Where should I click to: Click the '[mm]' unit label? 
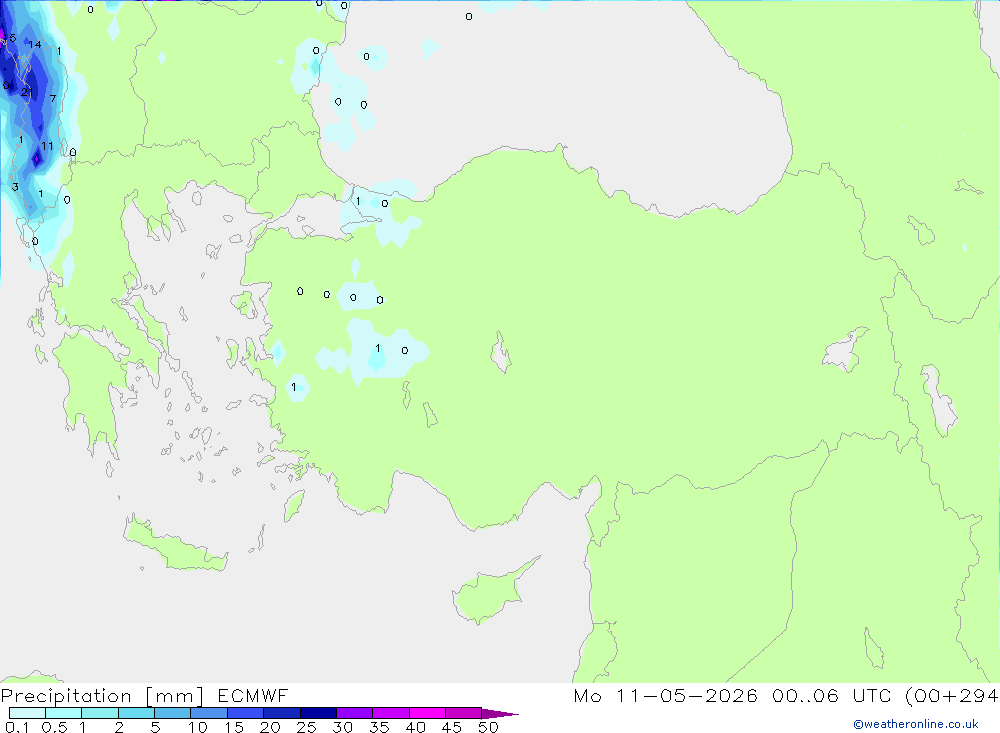coord(175,696)
